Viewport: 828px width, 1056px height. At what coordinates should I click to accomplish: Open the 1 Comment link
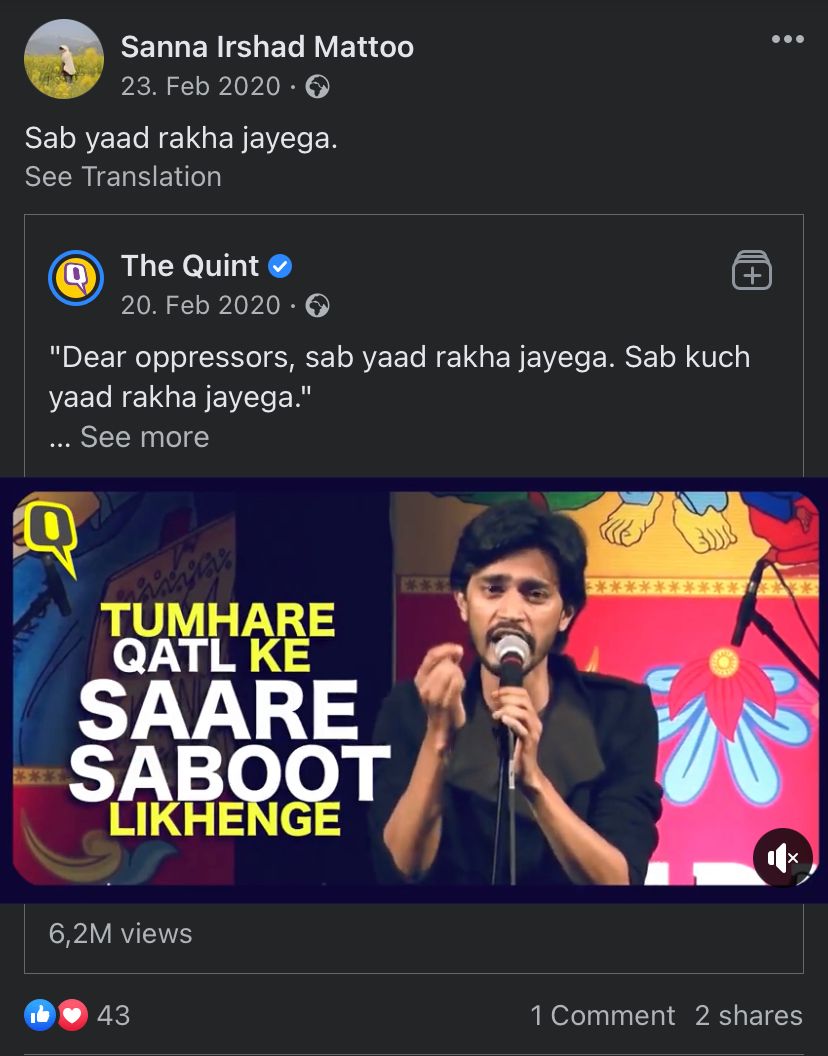click(602, 1015)
